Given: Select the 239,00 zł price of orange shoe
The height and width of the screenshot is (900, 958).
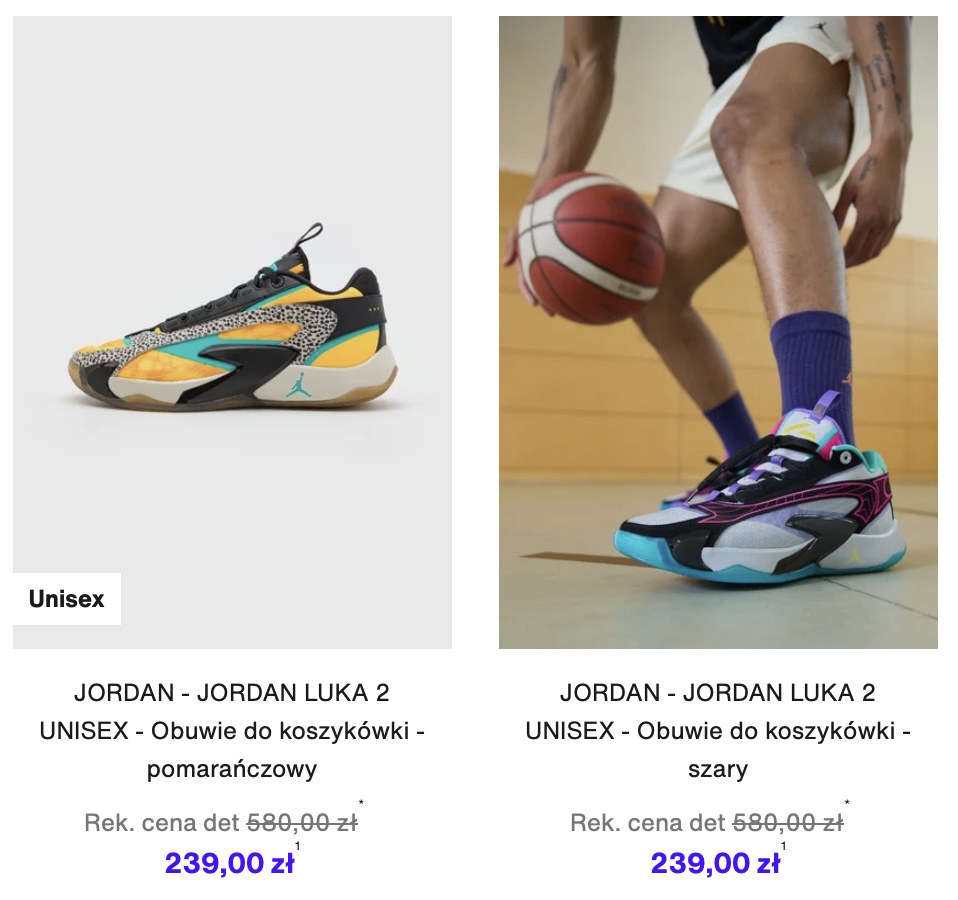Looking at the screenshot, I should pyautogui.click(x=230, y=863).
